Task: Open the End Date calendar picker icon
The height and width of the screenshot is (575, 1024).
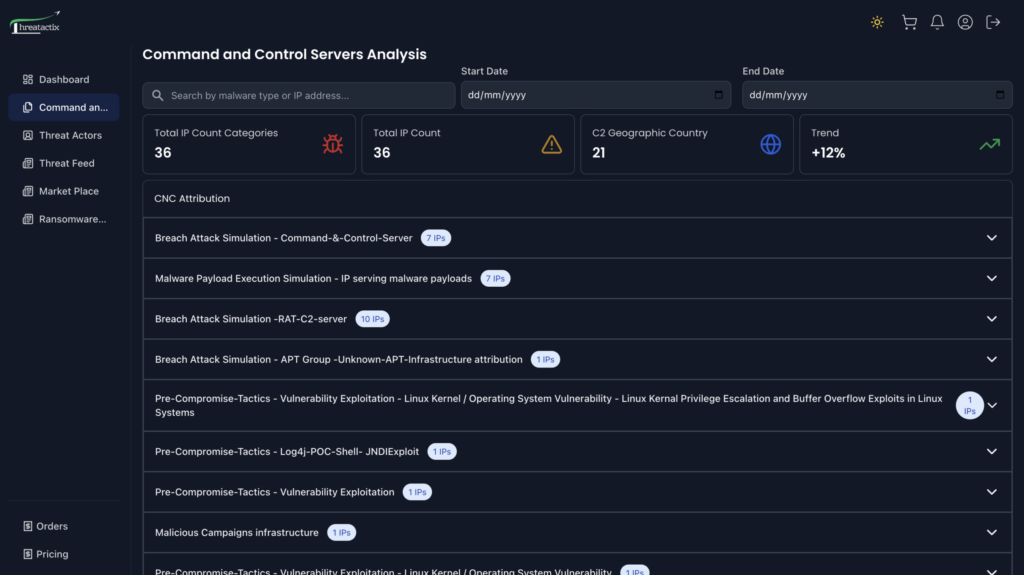Action: 1000,95
